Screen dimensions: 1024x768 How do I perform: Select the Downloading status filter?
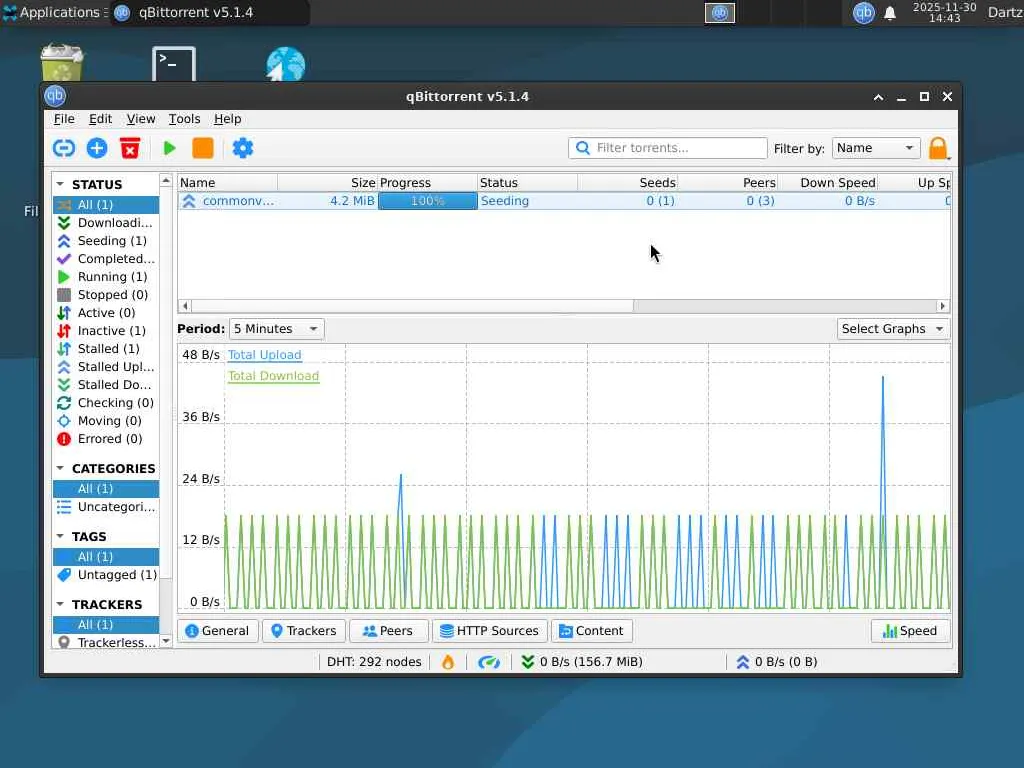[106, 223]
